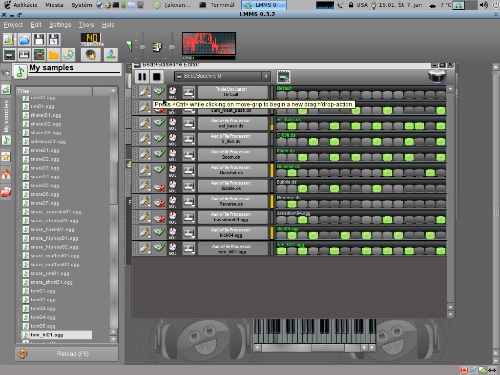
Task: Open the Edit menu
Action: tap(36, 25)
